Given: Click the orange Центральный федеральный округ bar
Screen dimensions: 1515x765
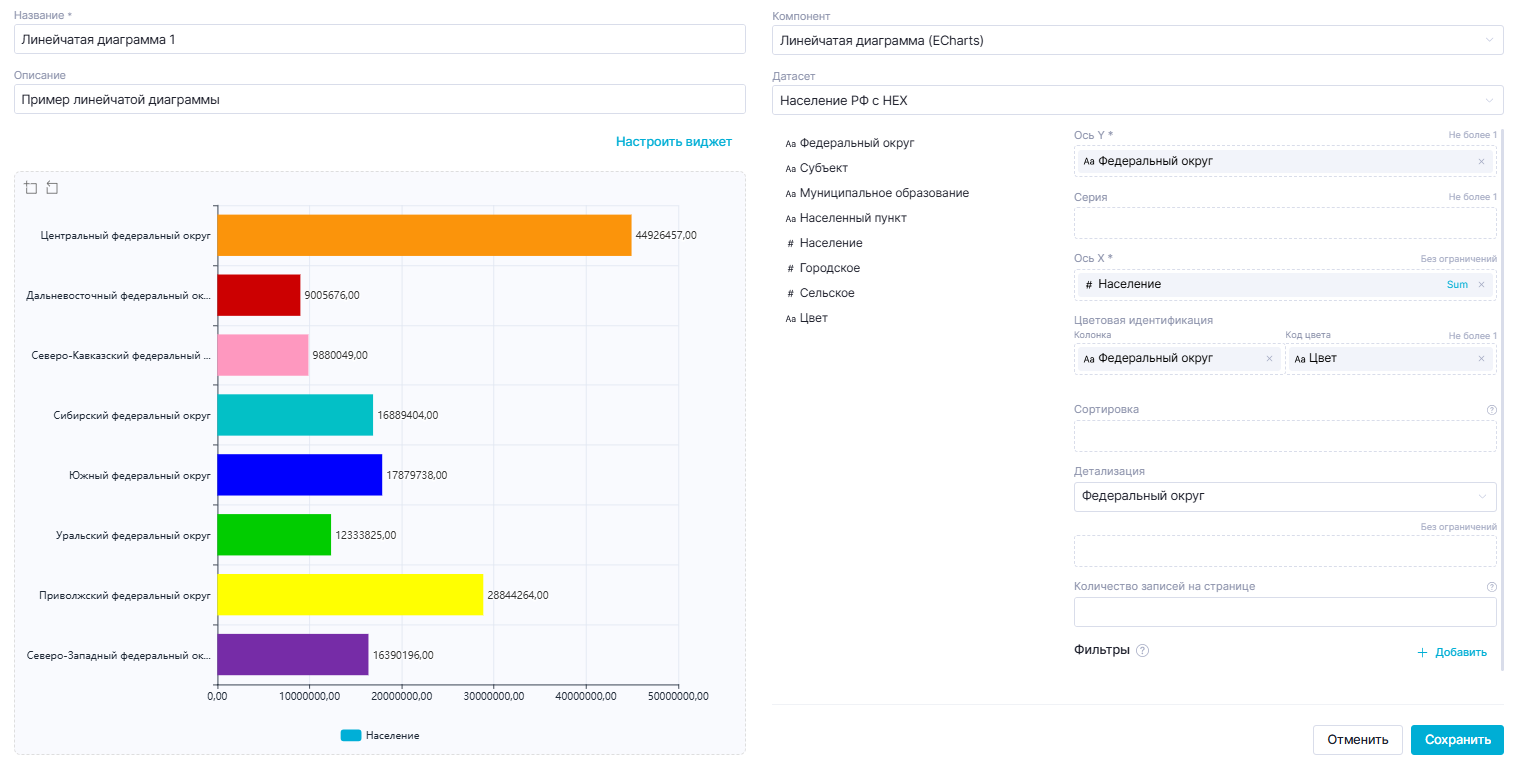Looking at the screenshot, I should tap(424, 235).
